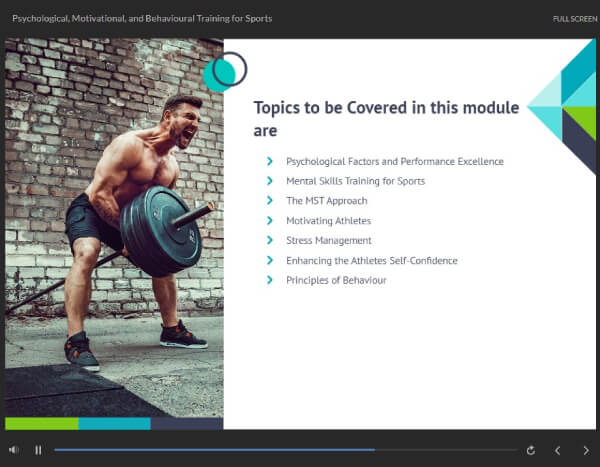
Task: Go to the previous slide arrow
Action: pyautogui.click(x=558, y=451)
